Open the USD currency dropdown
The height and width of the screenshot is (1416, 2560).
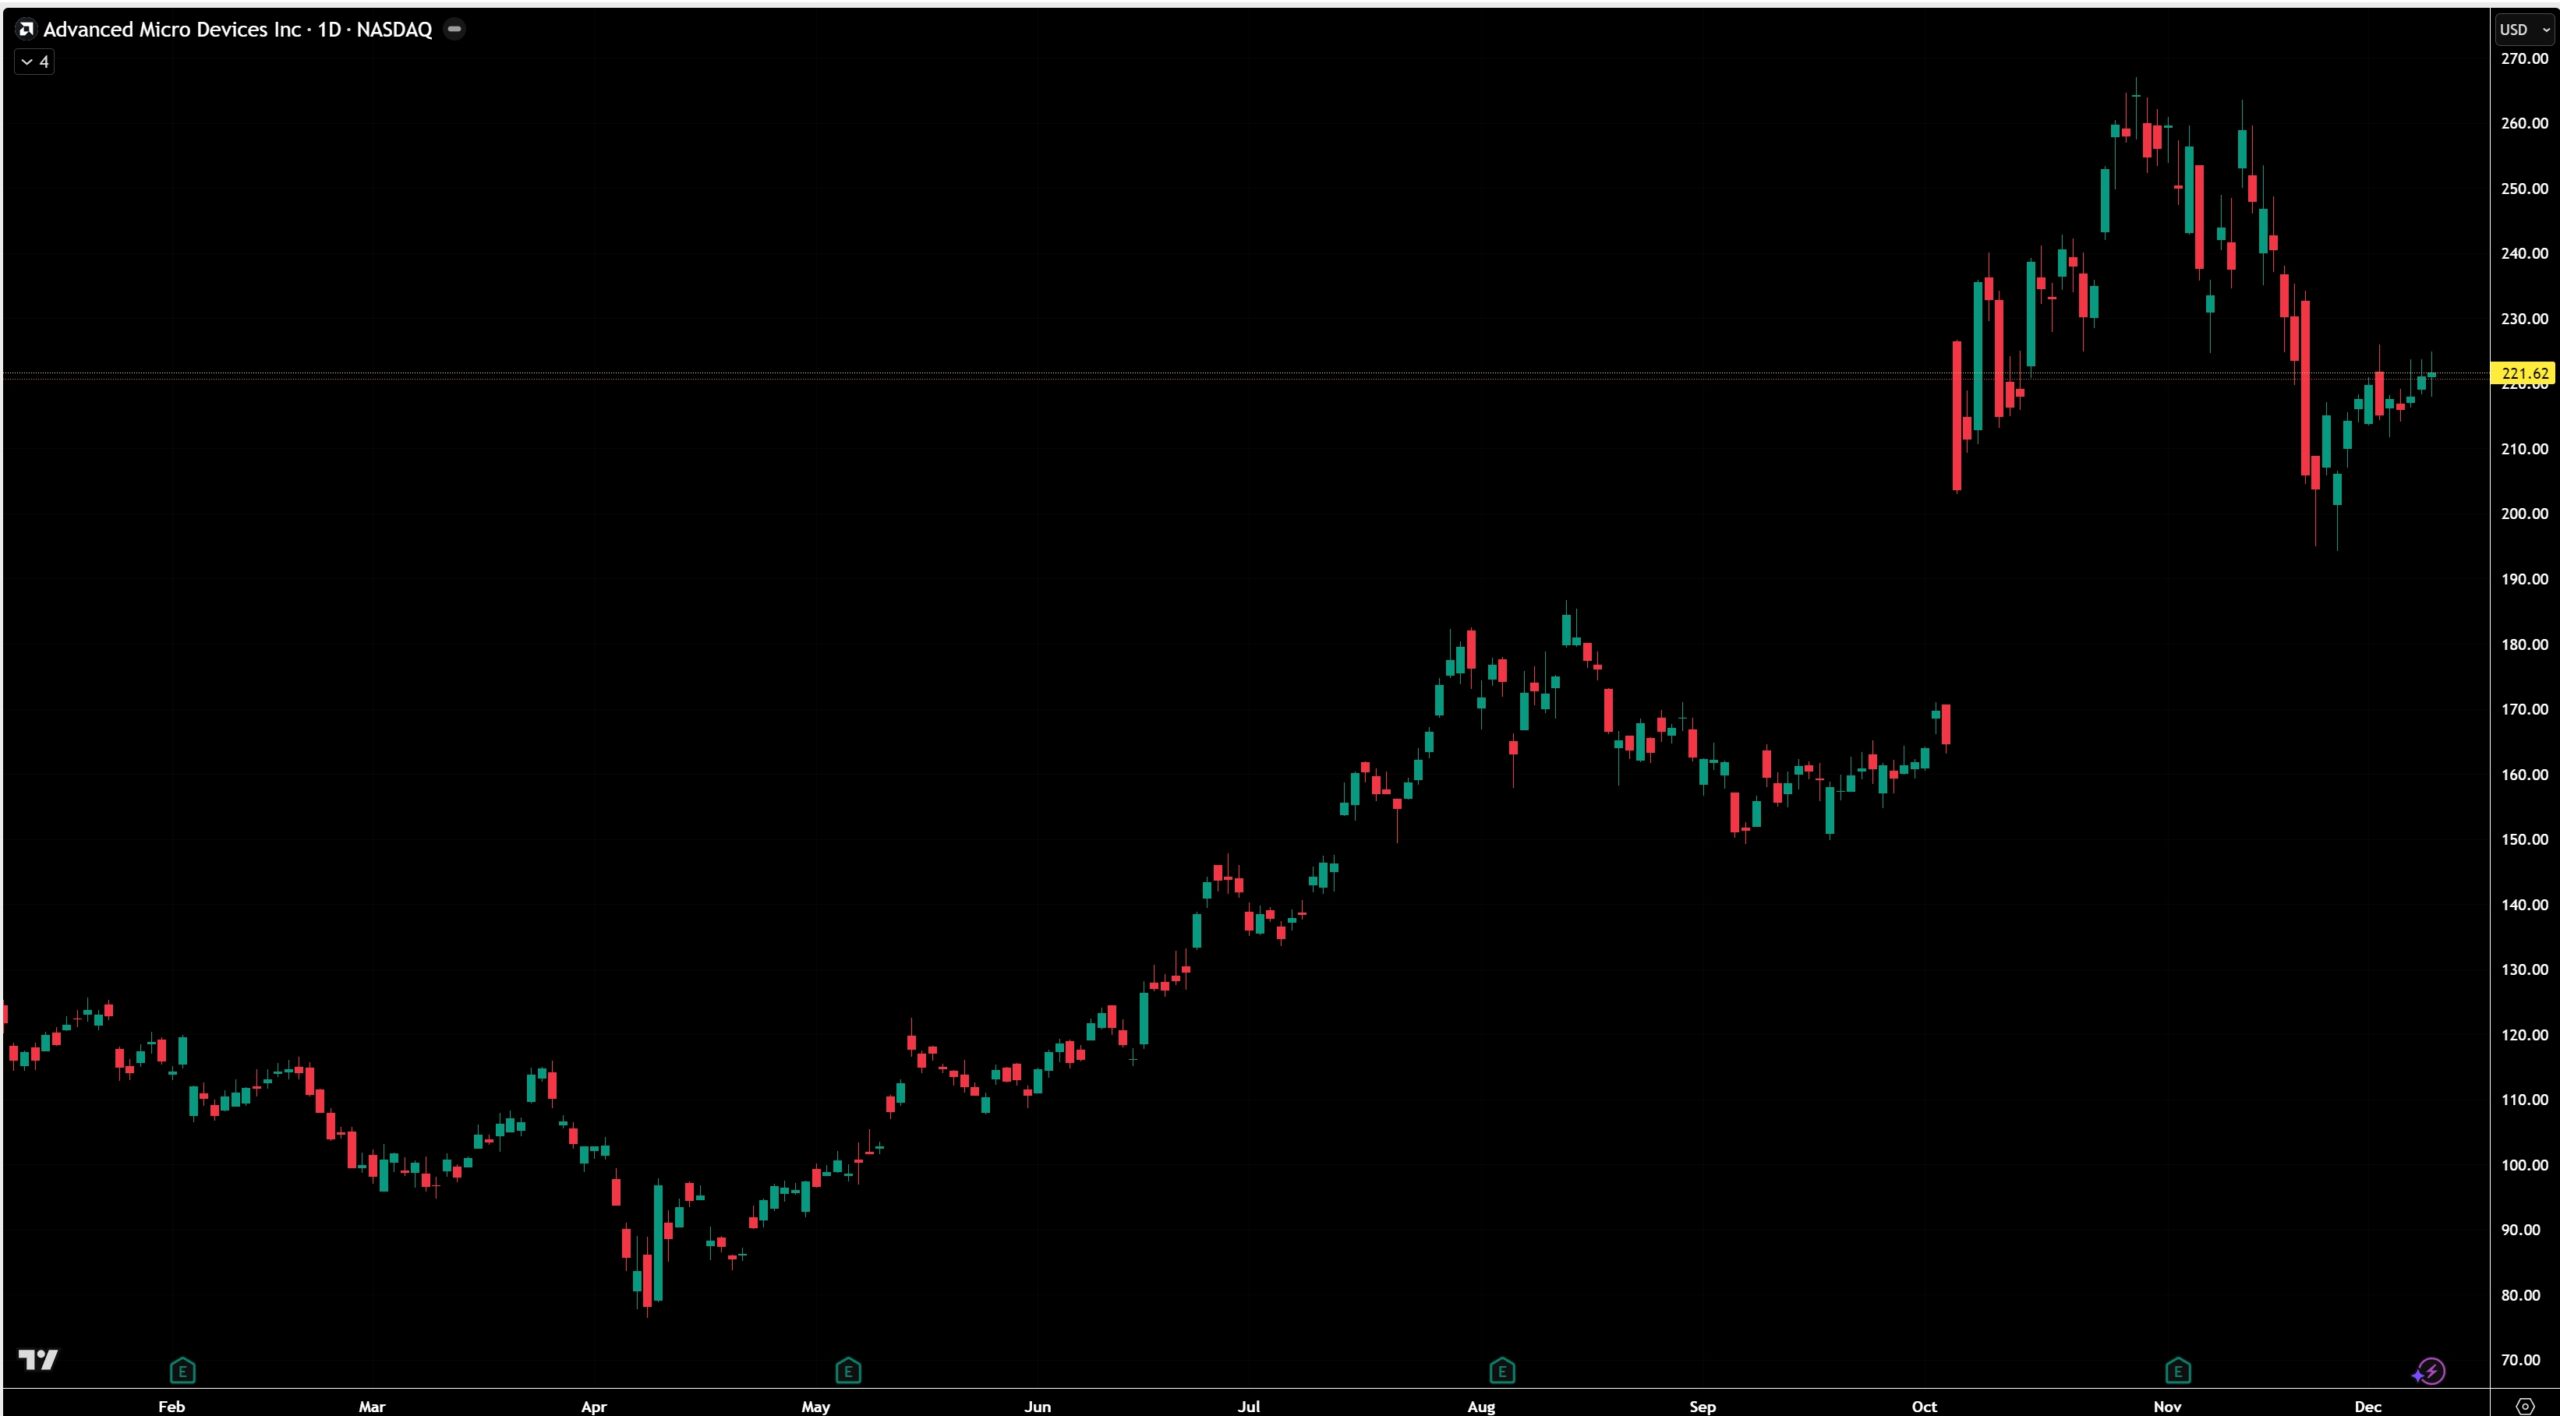(x=2524, y=29)
